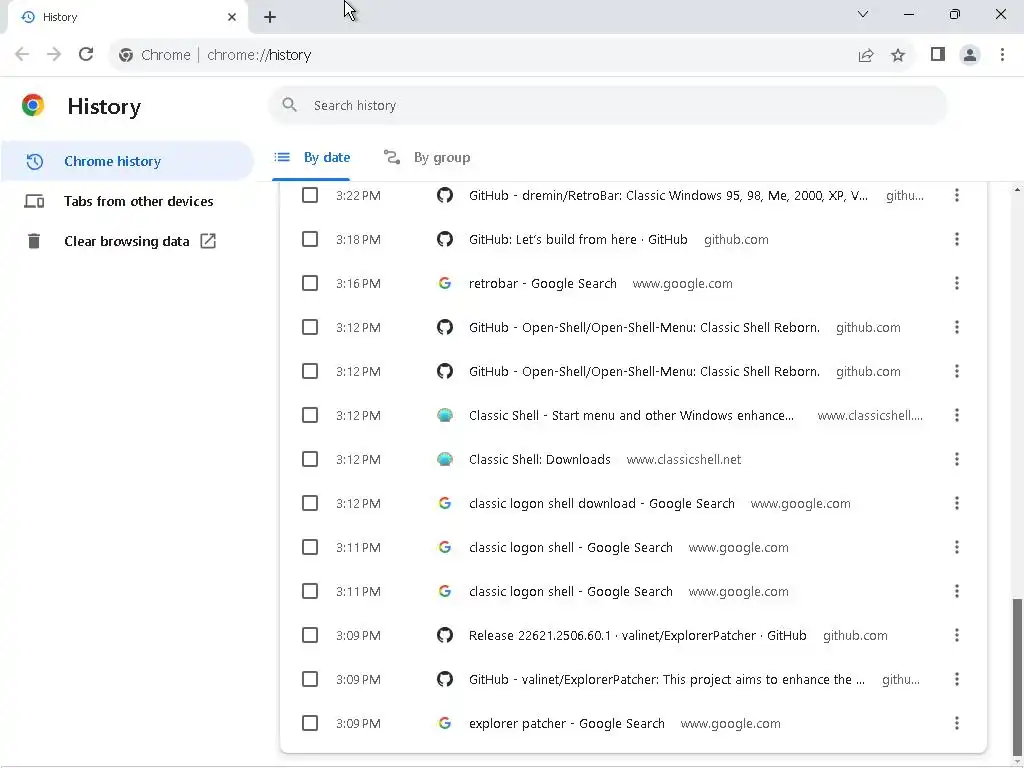Check Release 22621.2506.60.1 ExplorerPatcher entry
The image size is (1024, 768).
coord(310,635)
